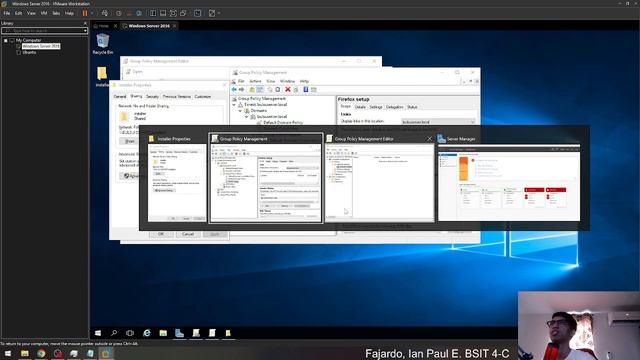Select Ubuntu in the Library tree

[29, 52]
